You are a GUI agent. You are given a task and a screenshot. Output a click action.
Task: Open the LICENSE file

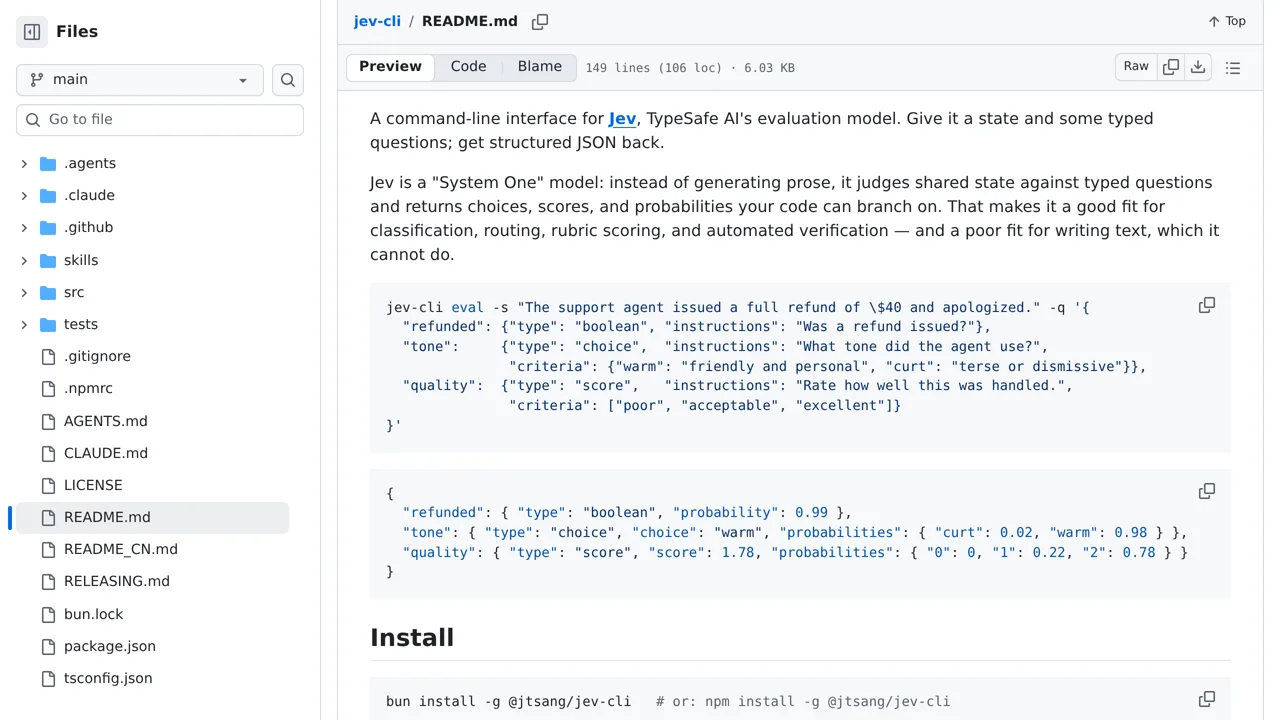tap(93, 485)
